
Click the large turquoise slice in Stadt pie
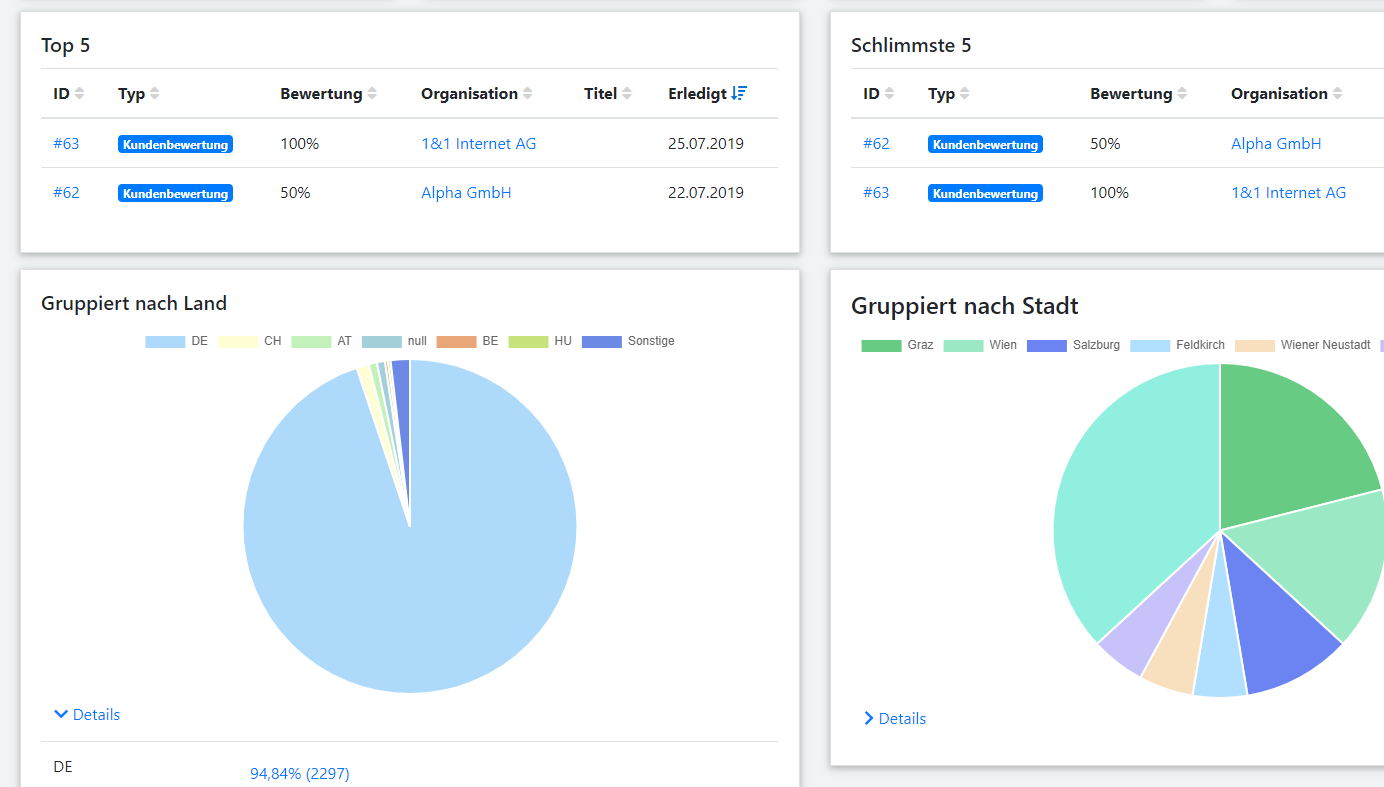[1130, 490]
